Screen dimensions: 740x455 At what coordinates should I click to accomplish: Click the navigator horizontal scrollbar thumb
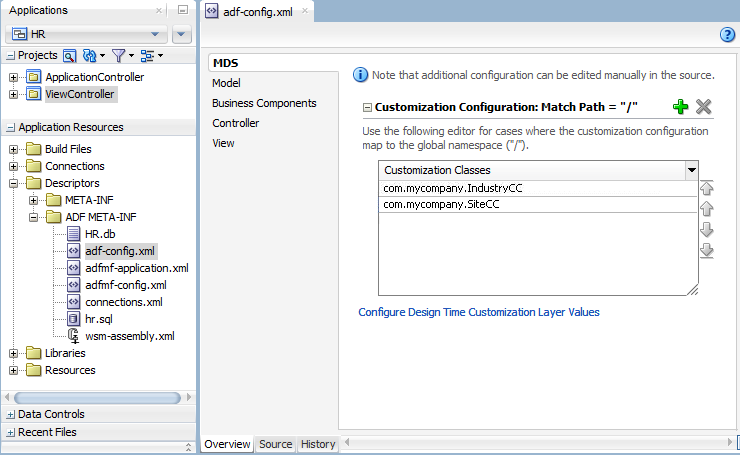(97, 398)
